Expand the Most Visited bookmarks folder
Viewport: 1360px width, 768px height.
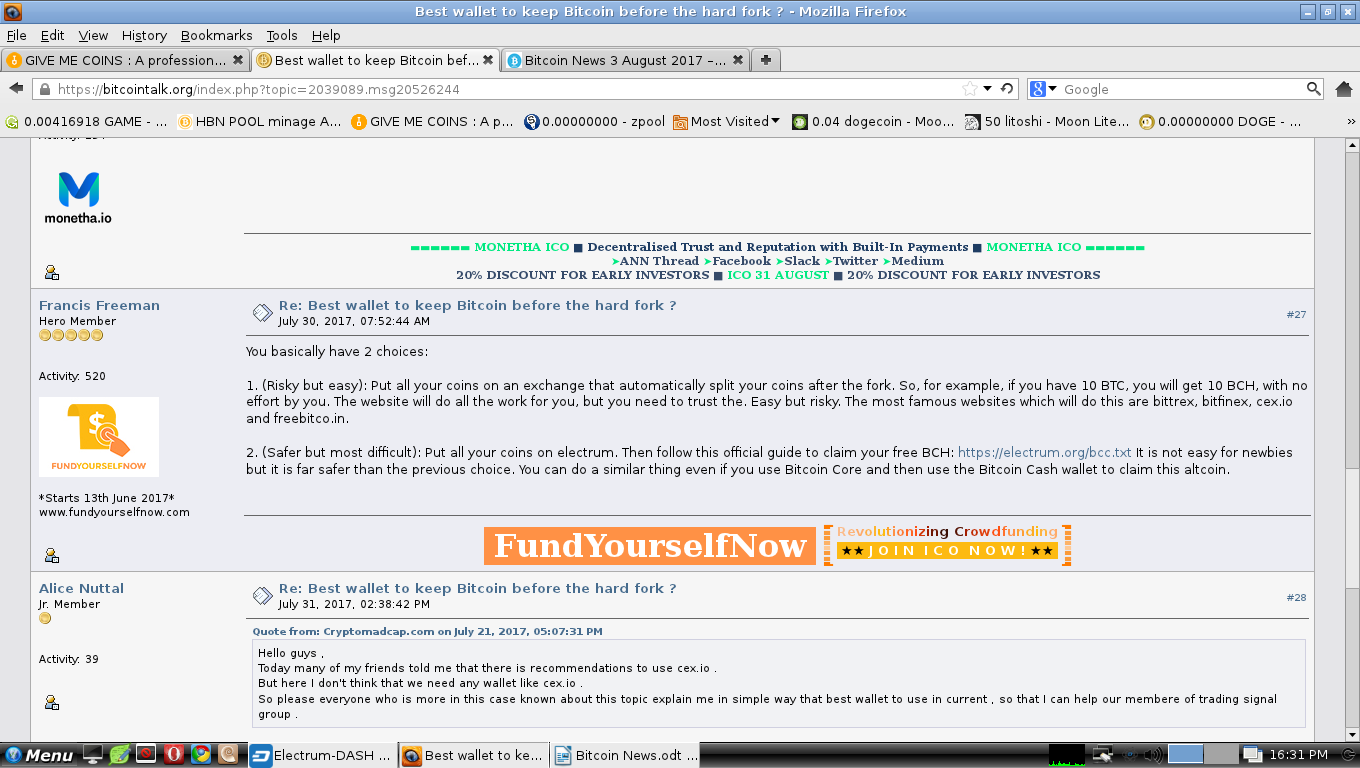[x=727, y=121]
